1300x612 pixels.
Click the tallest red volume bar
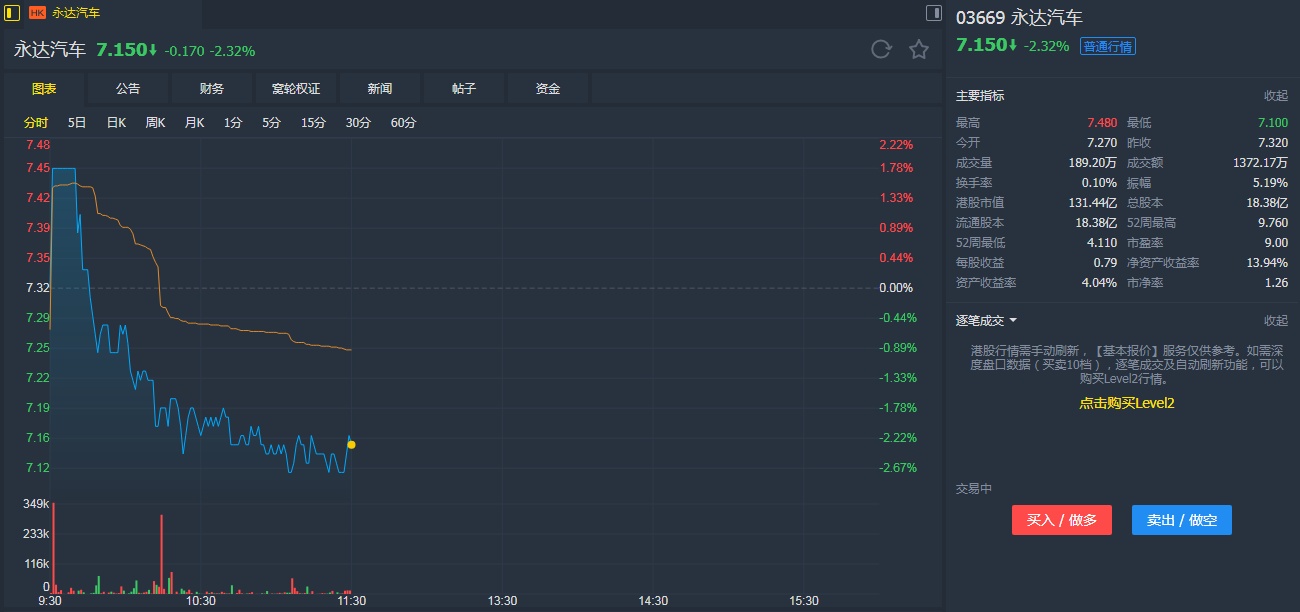53,545
